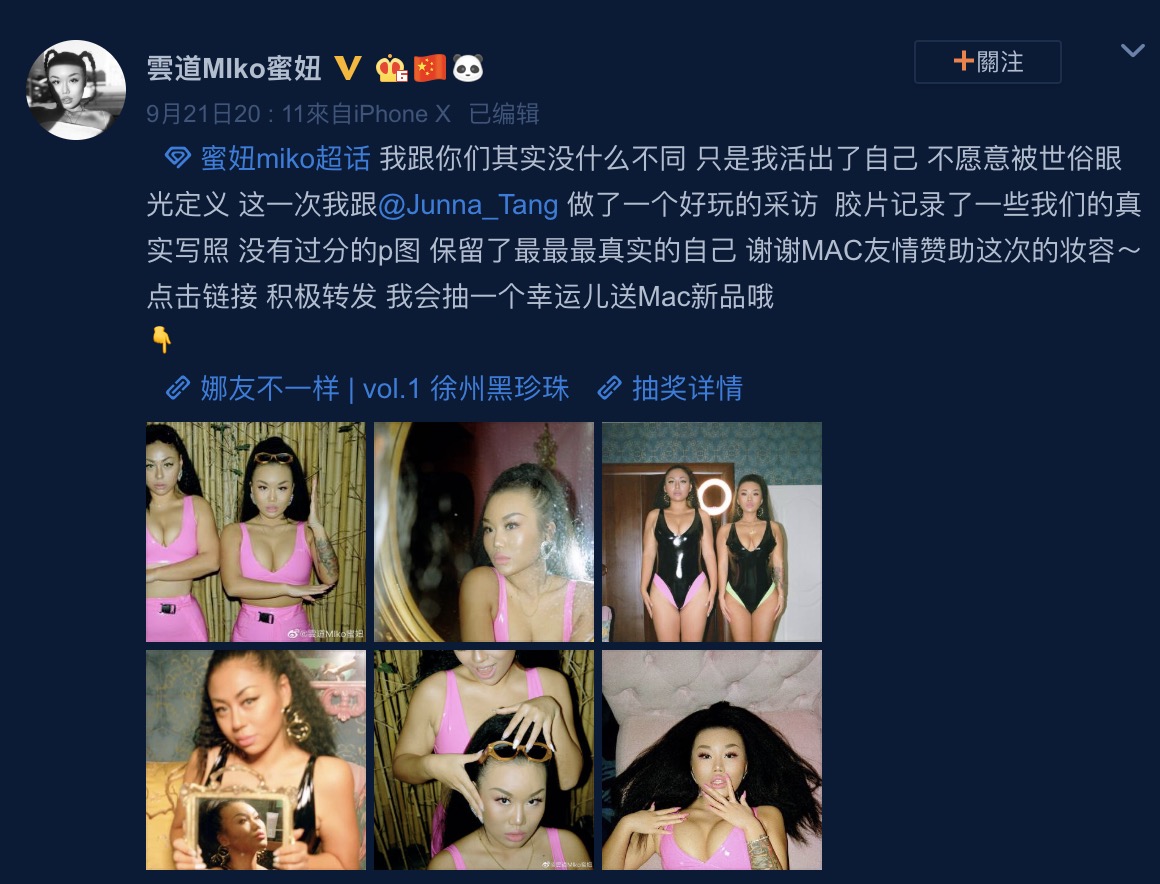Click the link icon beside 抽奖详情
The width and height of the screenshot is (1160, 884).
coord(610,388)
